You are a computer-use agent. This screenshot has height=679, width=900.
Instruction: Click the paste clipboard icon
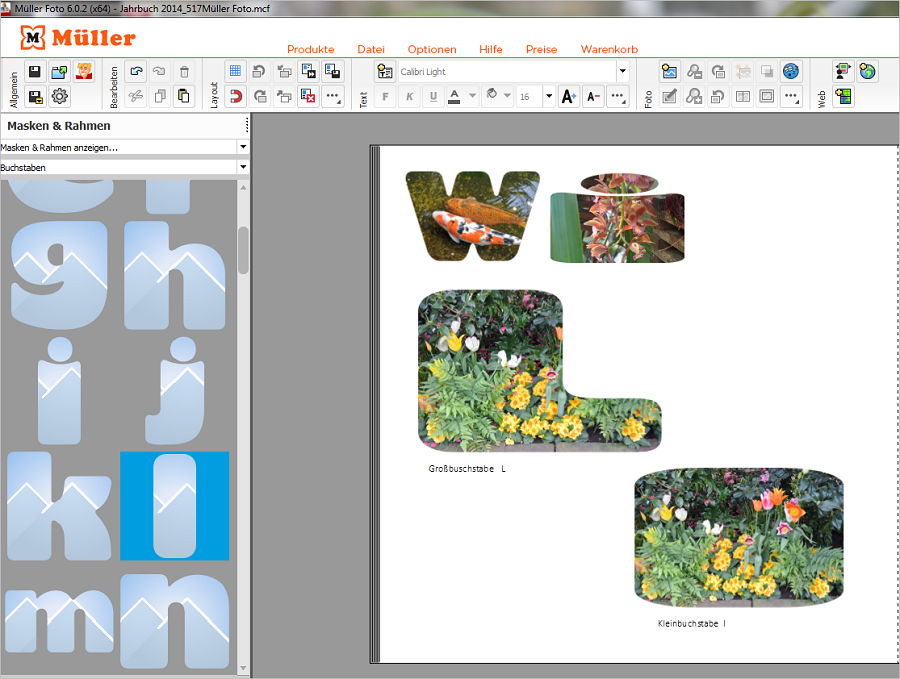tap(184, 96)
